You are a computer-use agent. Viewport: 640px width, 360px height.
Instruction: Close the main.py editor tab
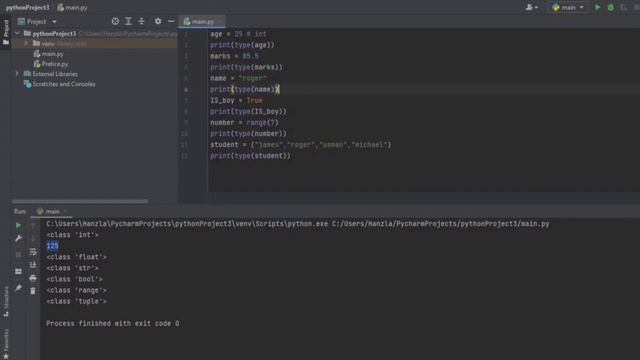(x=220, y=21)
